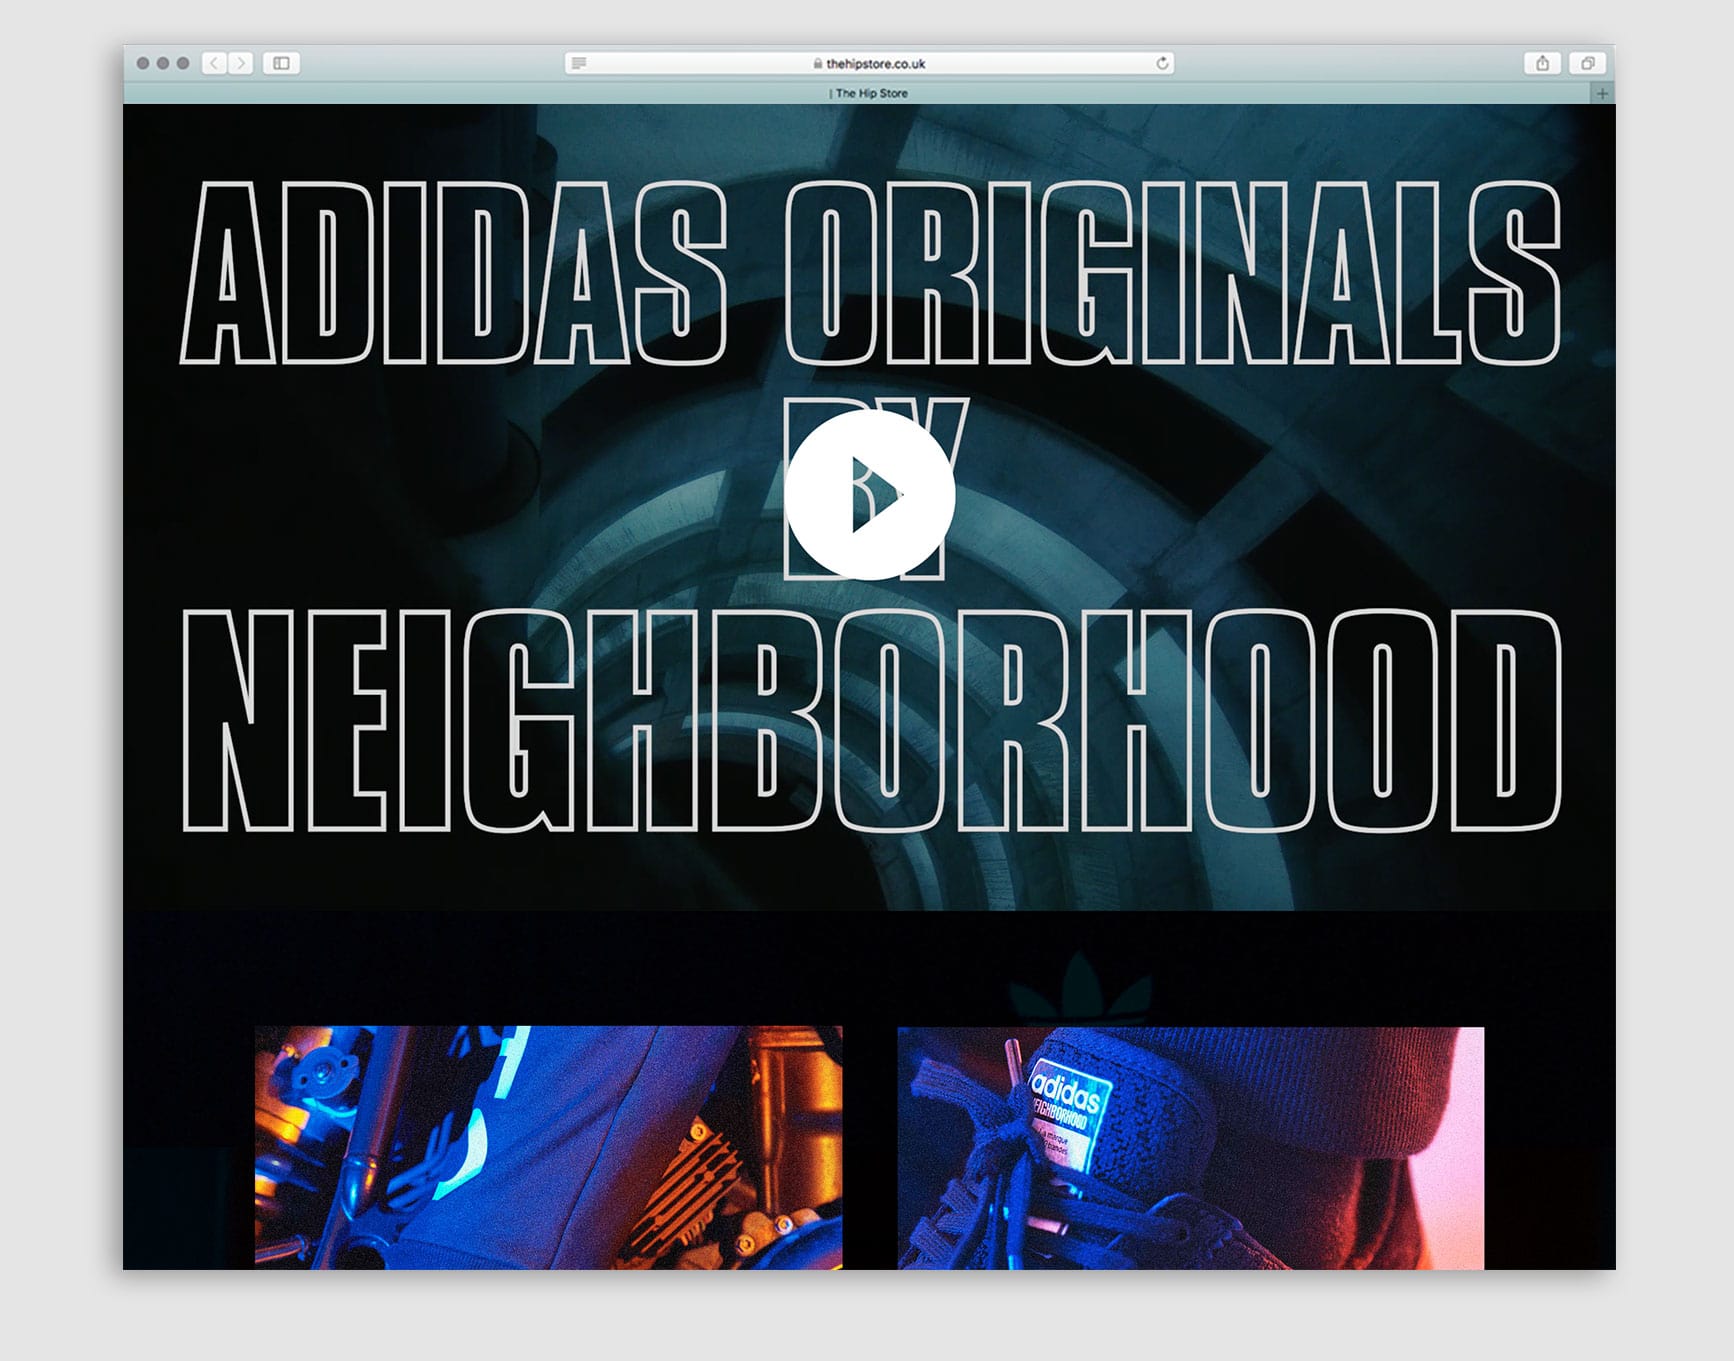The width and height of the screenshot is (1734, 1361).
Task: Show all tabs overview icon
Action: 1587,63
